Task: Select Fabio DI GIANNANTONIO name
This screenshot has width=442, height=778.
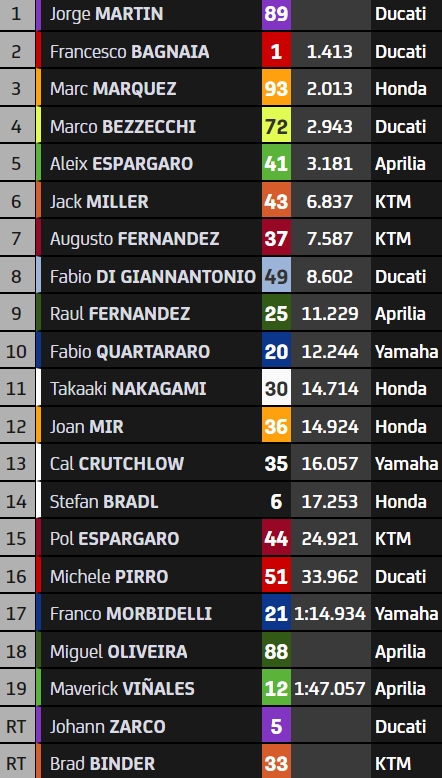Action: (x=153, y=276)
